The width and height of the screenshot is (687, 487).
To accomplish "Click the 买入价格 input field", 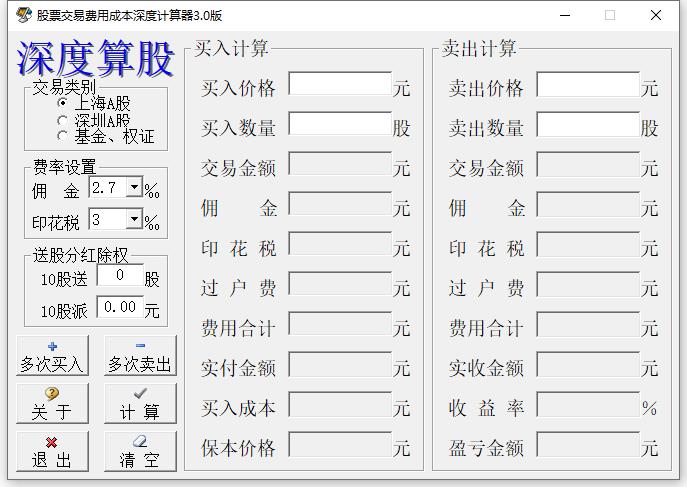I will pos(340,86).
